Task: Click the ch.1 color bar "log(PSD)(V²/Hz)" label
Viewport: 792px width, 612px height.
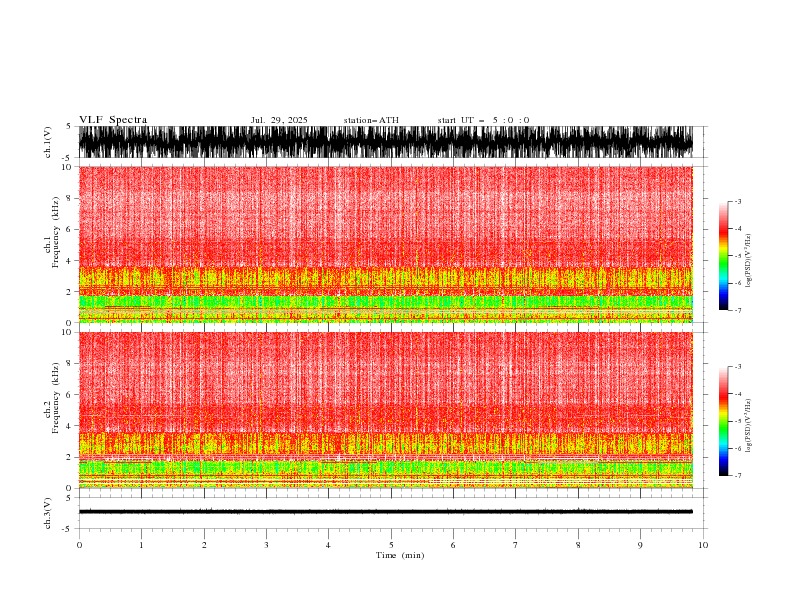Action: pos(748,261)
